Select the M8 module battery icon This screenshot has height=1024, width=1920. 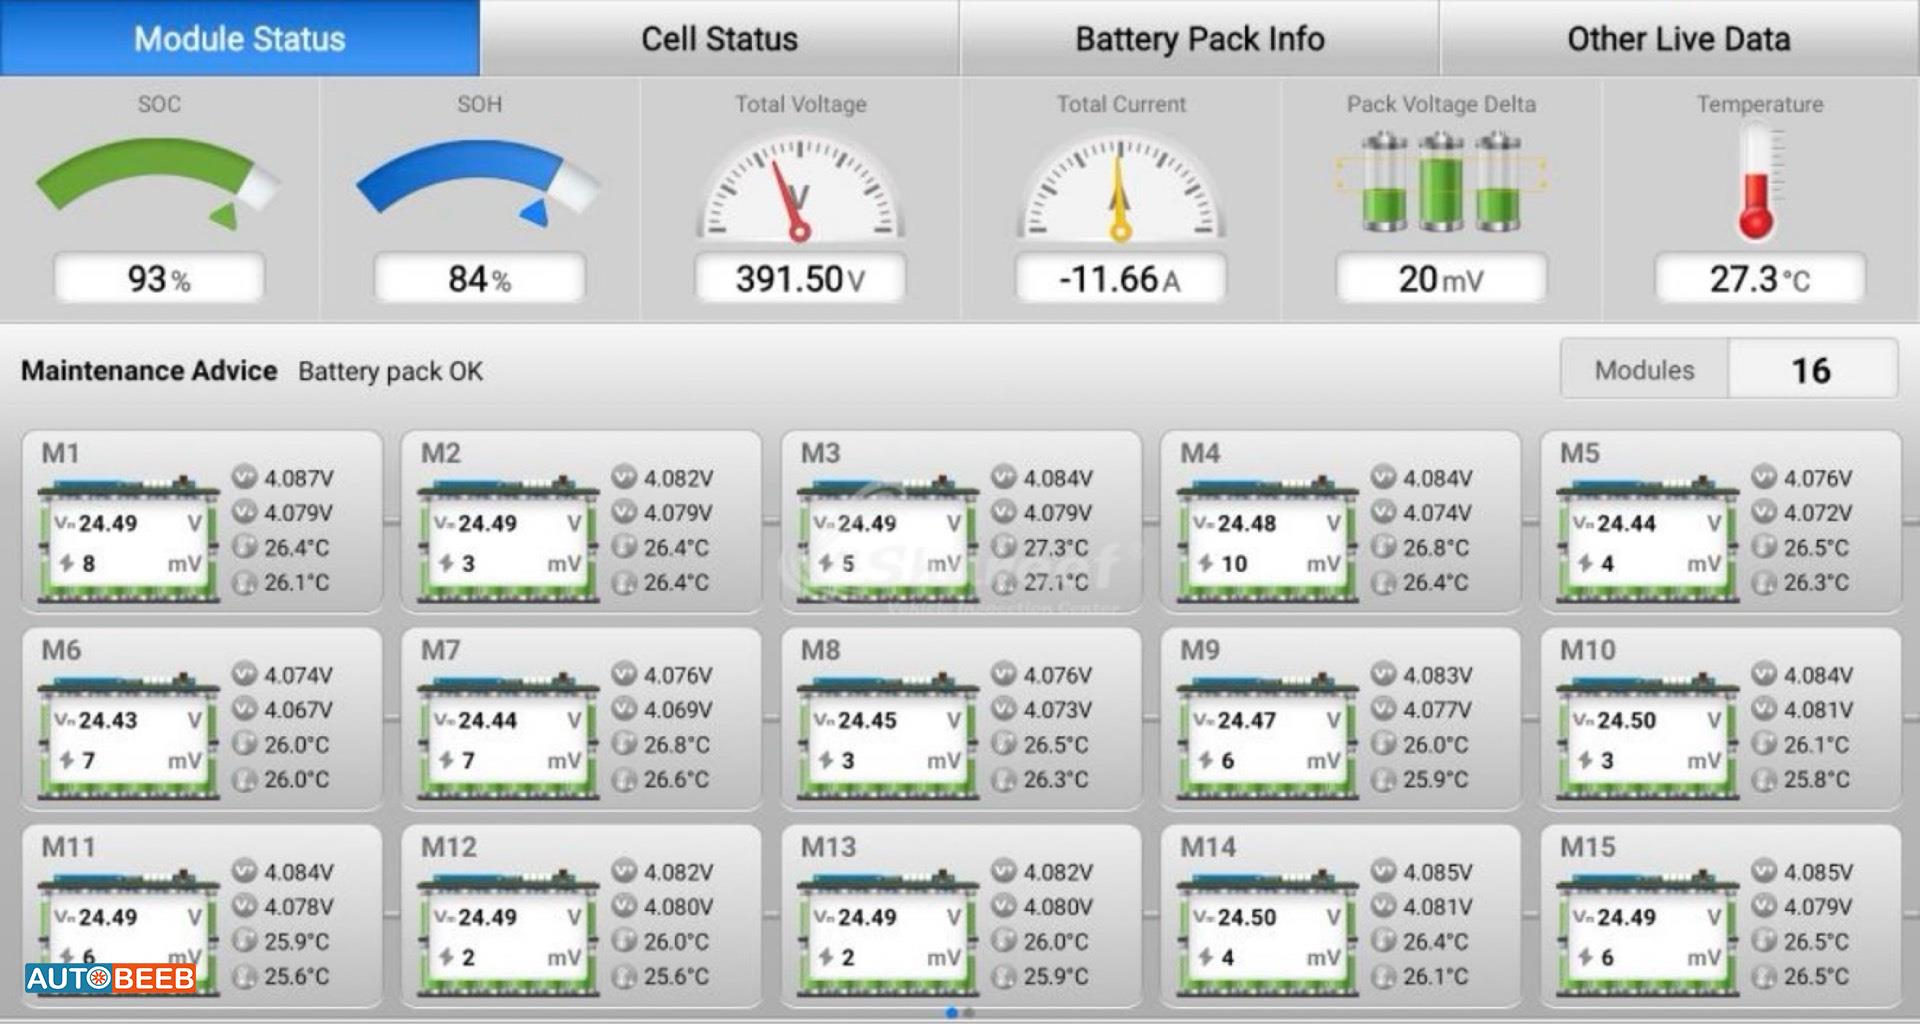888,737
